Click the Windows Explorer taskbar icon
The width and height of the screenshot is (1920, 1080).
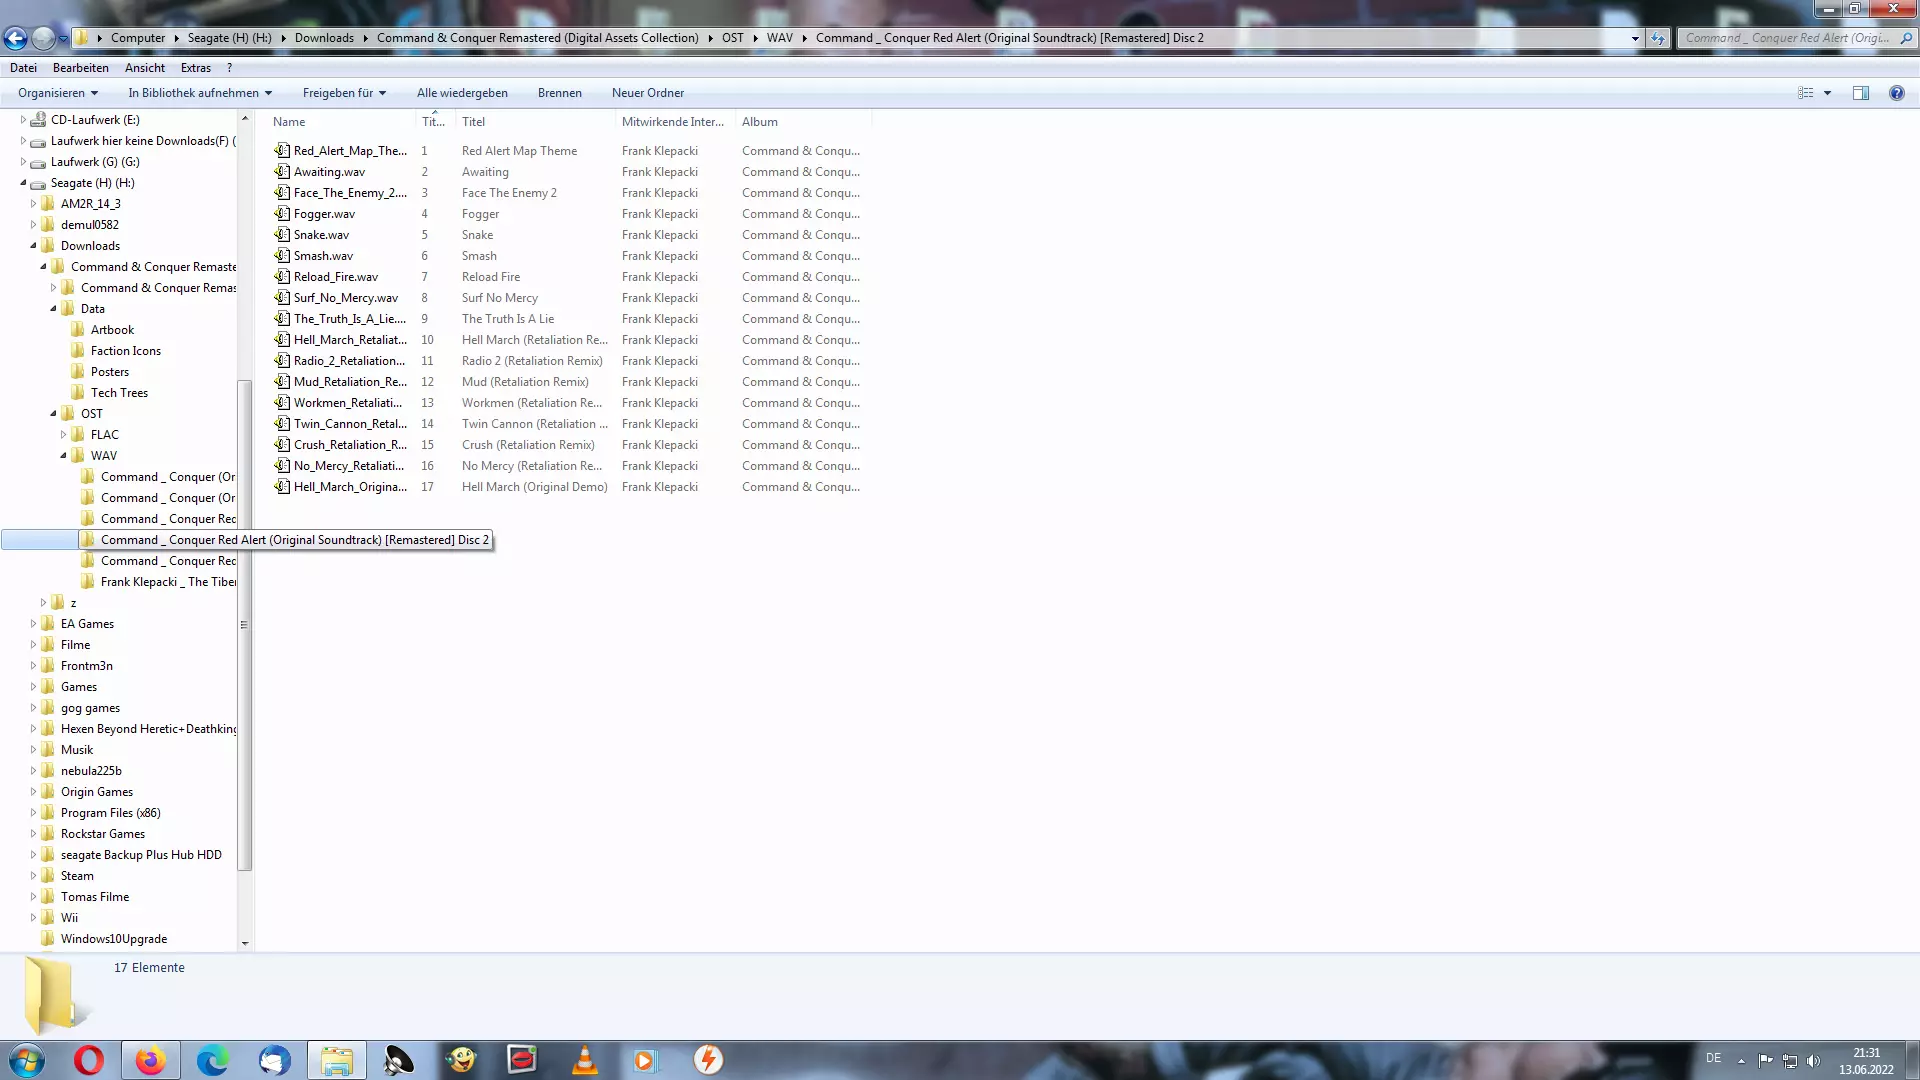pos(337,1060)
